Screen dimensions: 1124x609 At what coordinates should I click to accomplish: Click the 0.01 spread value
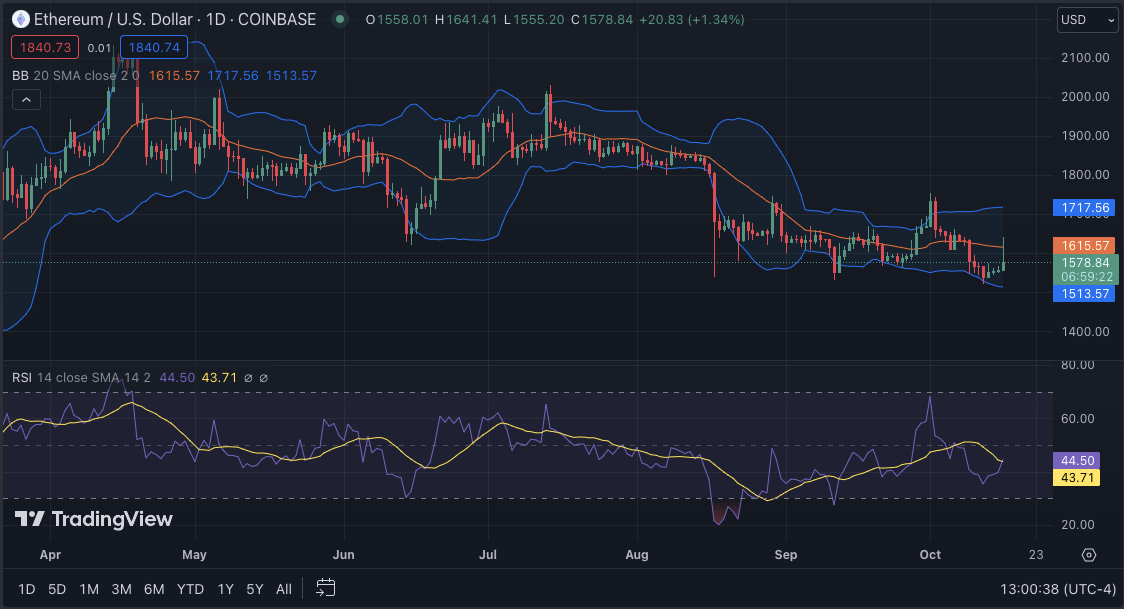point(100,48)
